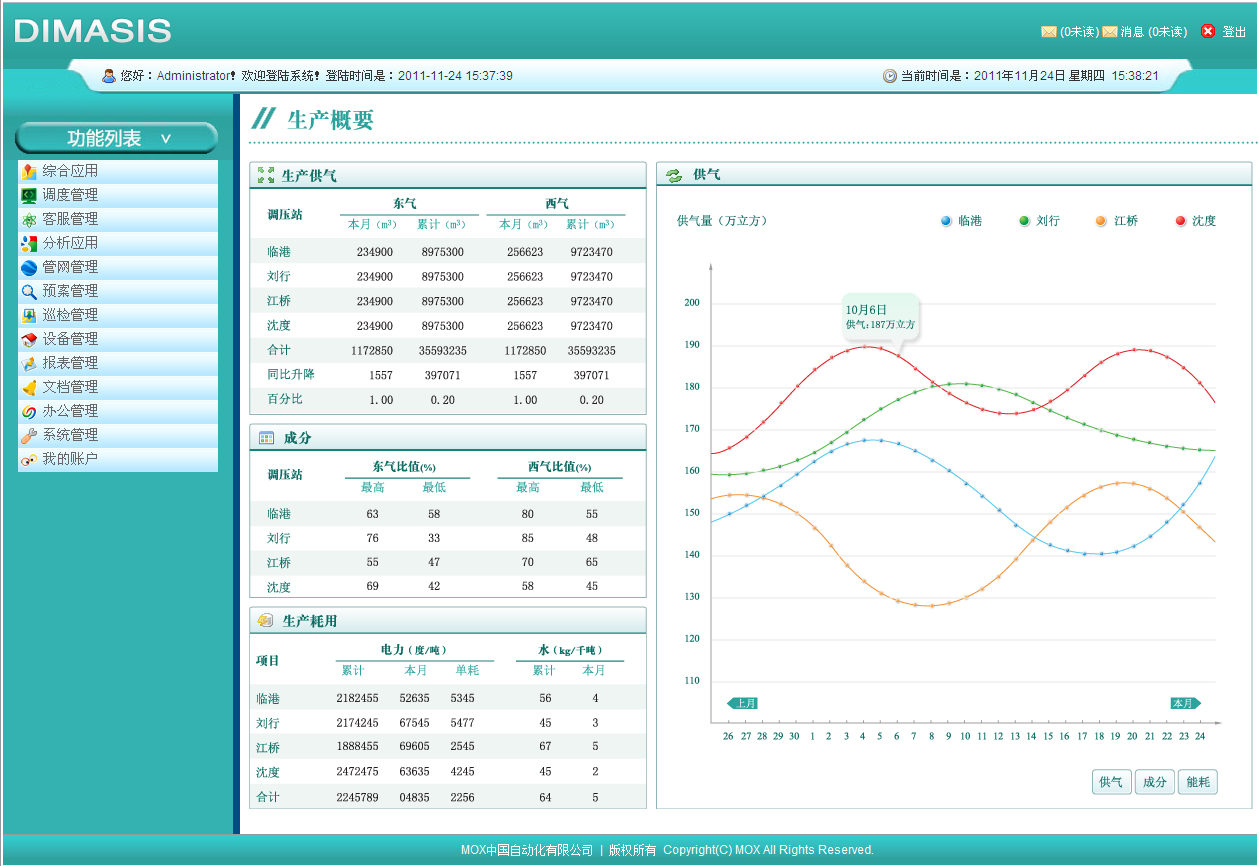Click the 消息 (0未读) link
Image resolution: width=1259 pixels, height=866 pixels.
click(x=1154, y=32)
